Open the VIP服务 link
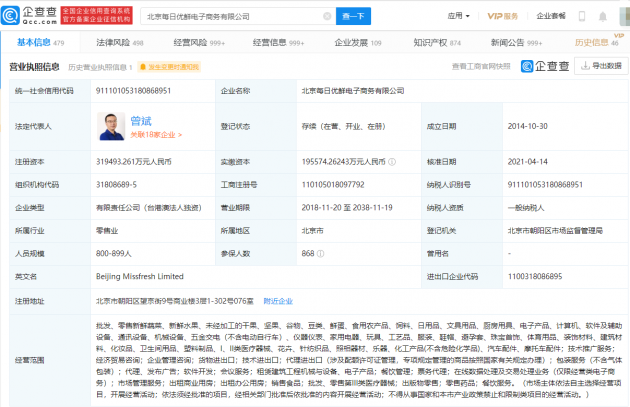Viewport: 630px width, 407px height. point(503,16)
